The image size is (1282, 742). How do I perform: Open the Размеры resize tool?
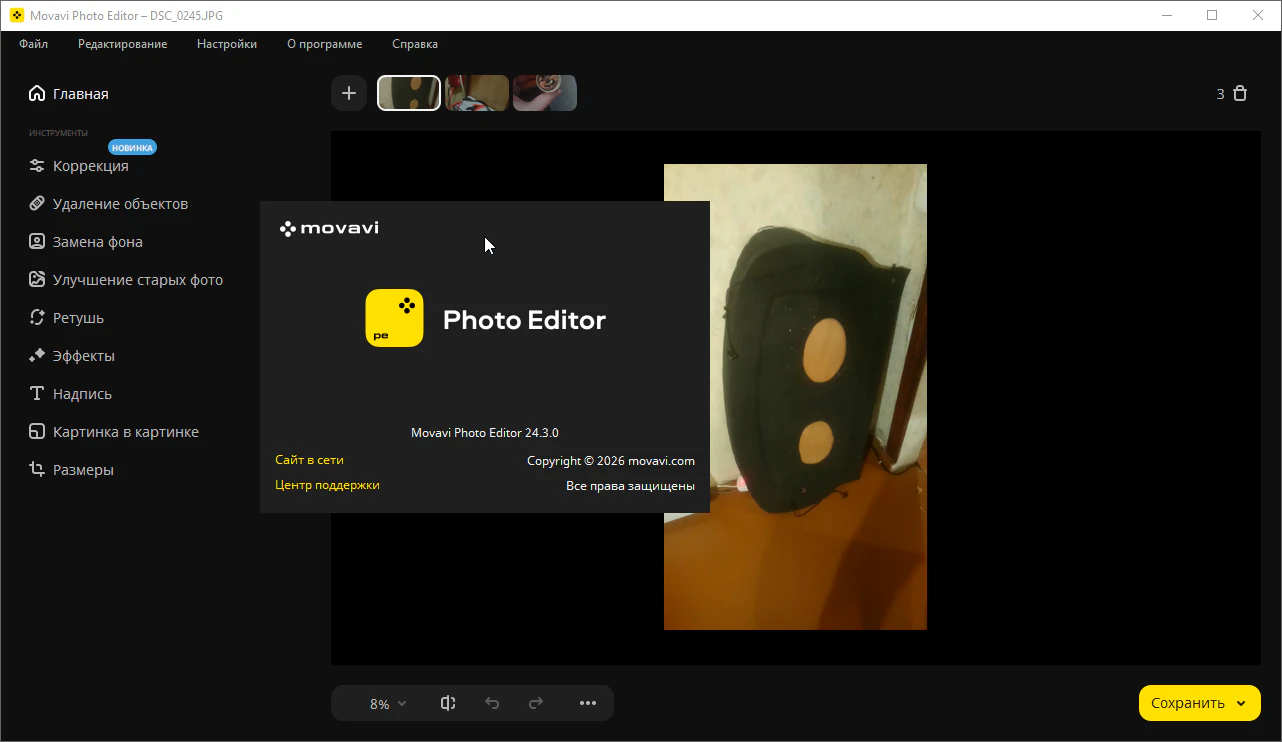coord(83,470)
